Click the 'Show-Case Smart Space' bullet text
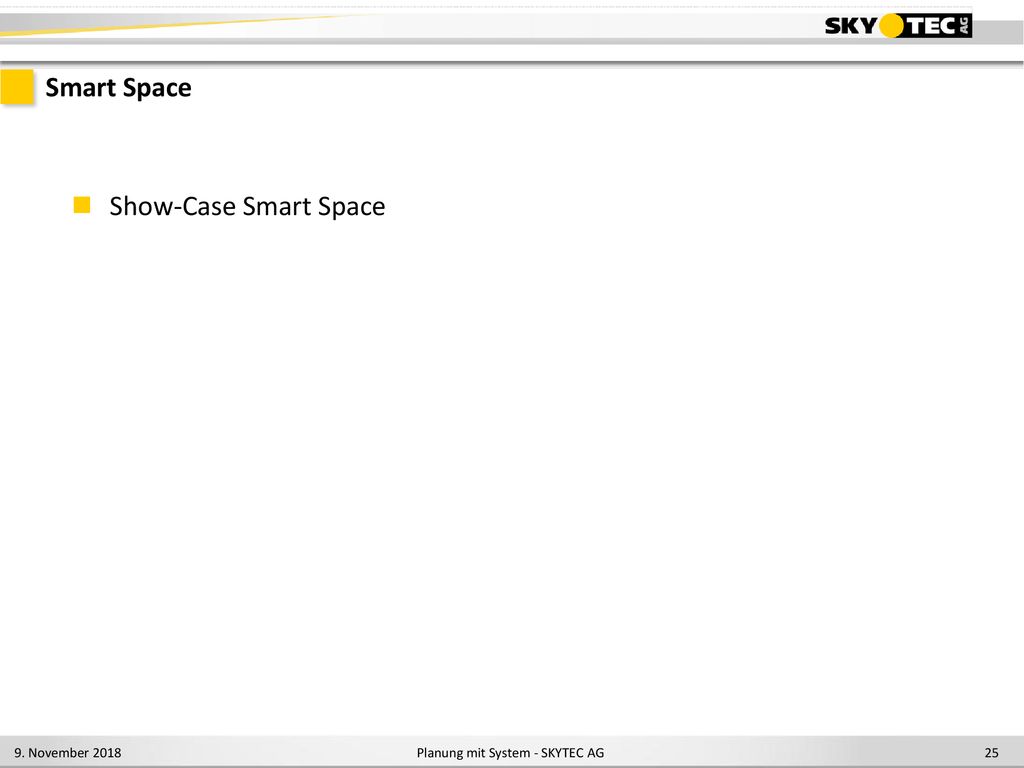 [x=247, y=206]
